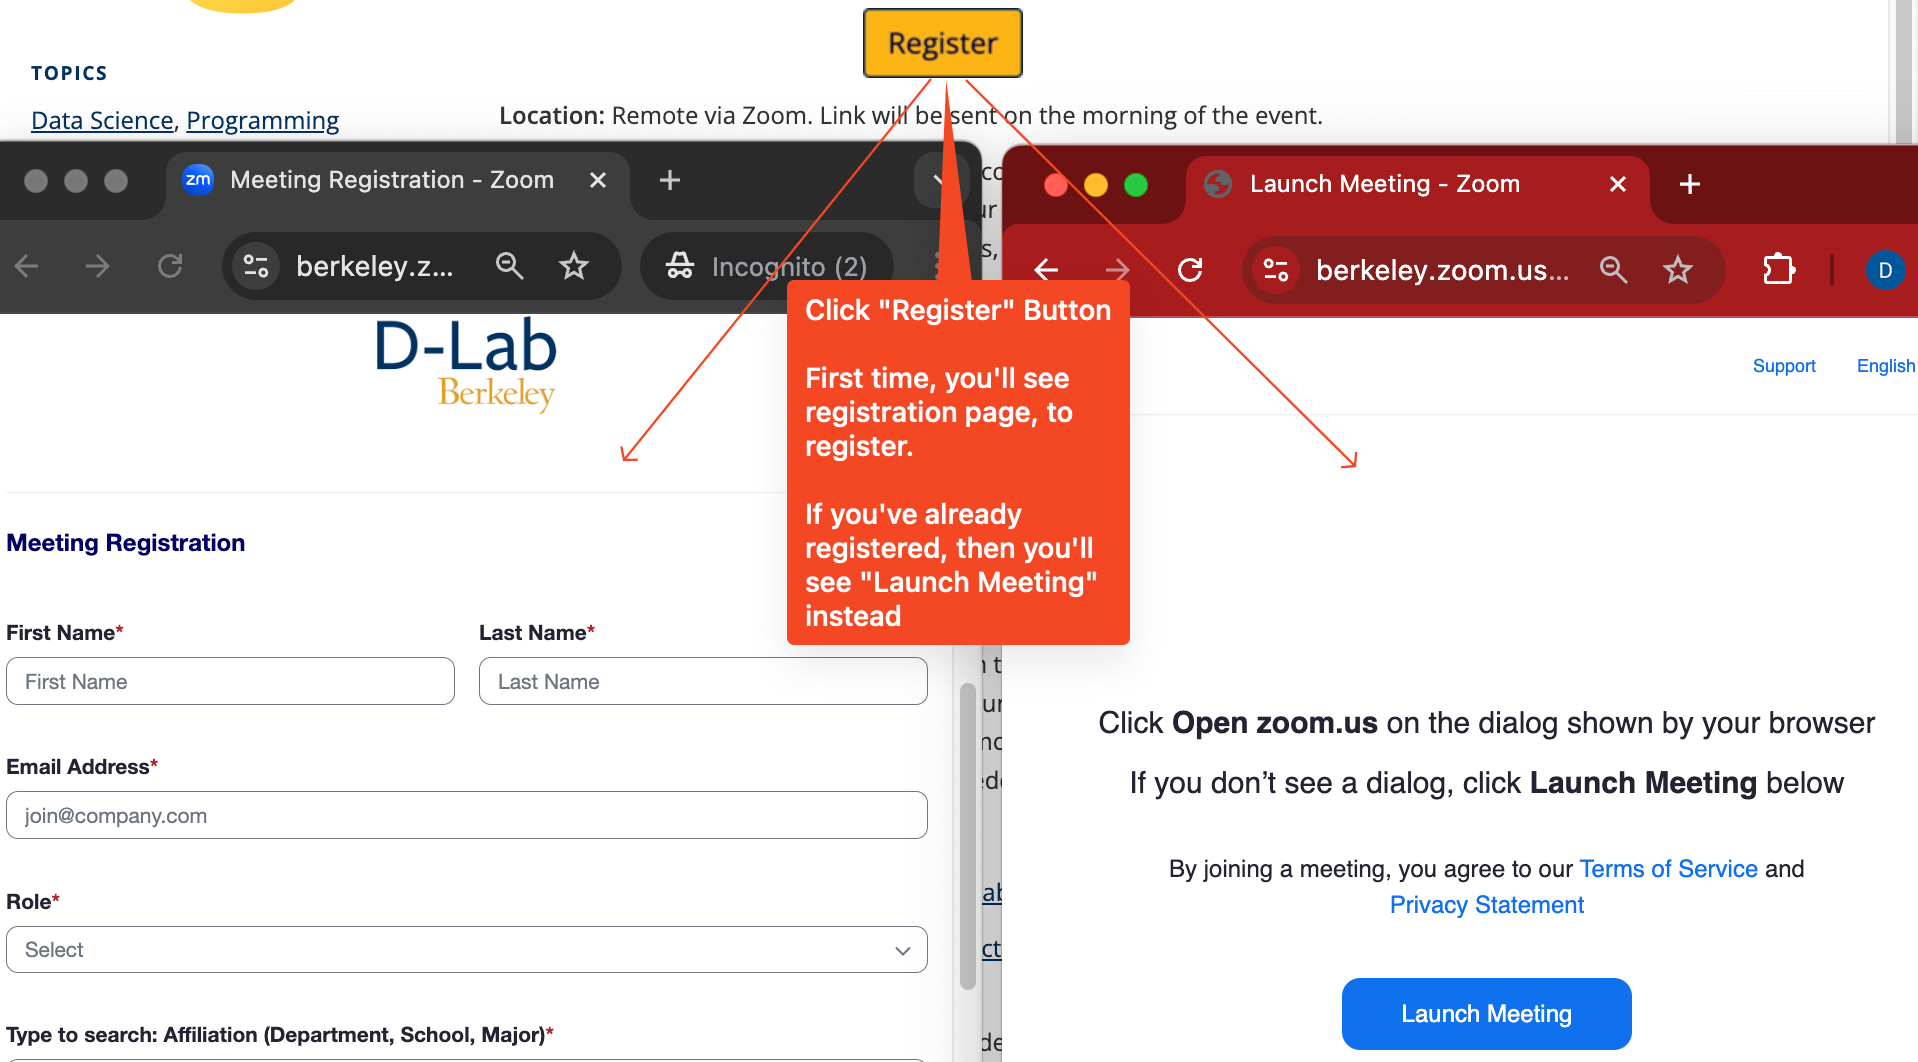Click the Meeting Registration heading
This screenshot has height=1062, width=1918.
[126, 543]
